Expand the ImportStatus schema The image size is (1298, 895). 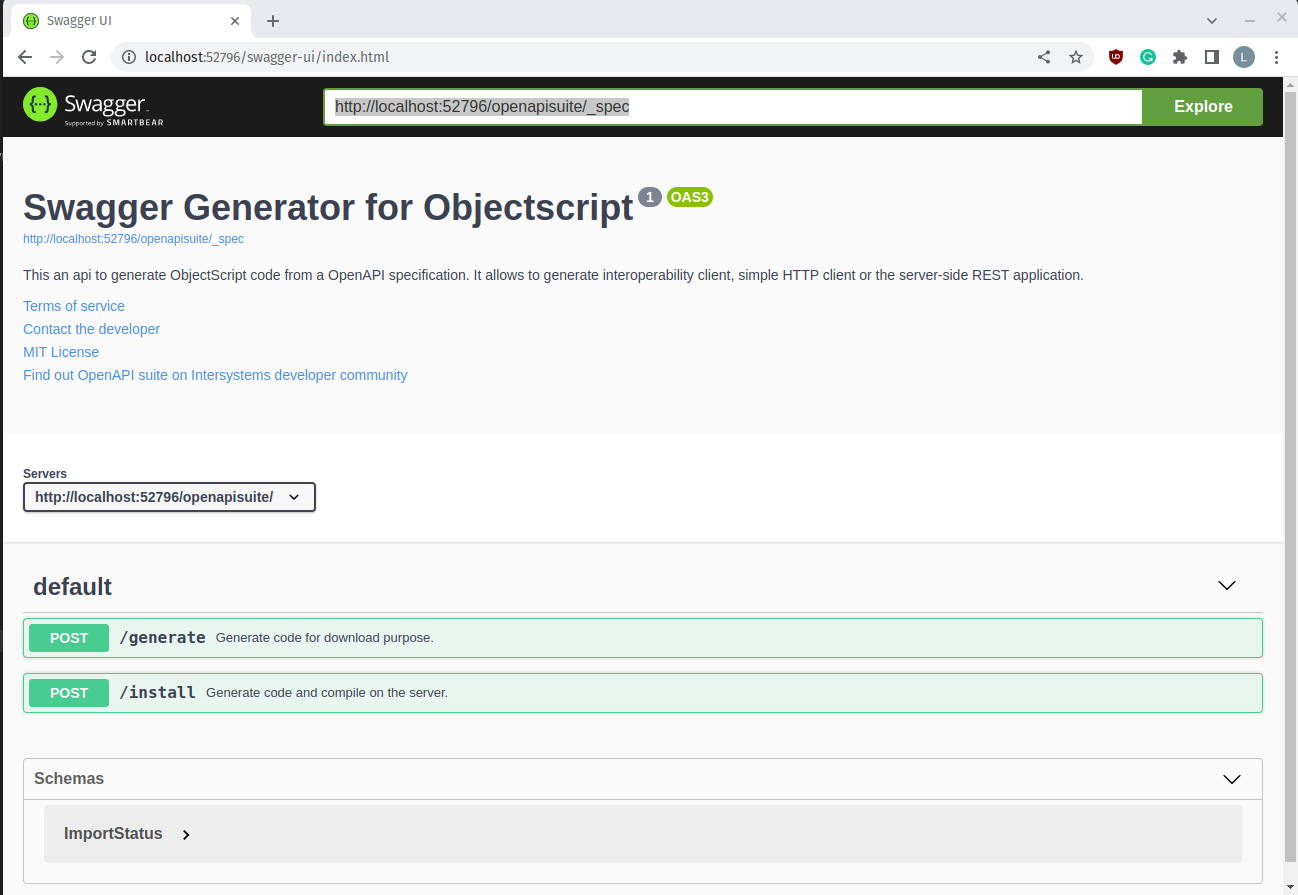[x=186, y=834]
